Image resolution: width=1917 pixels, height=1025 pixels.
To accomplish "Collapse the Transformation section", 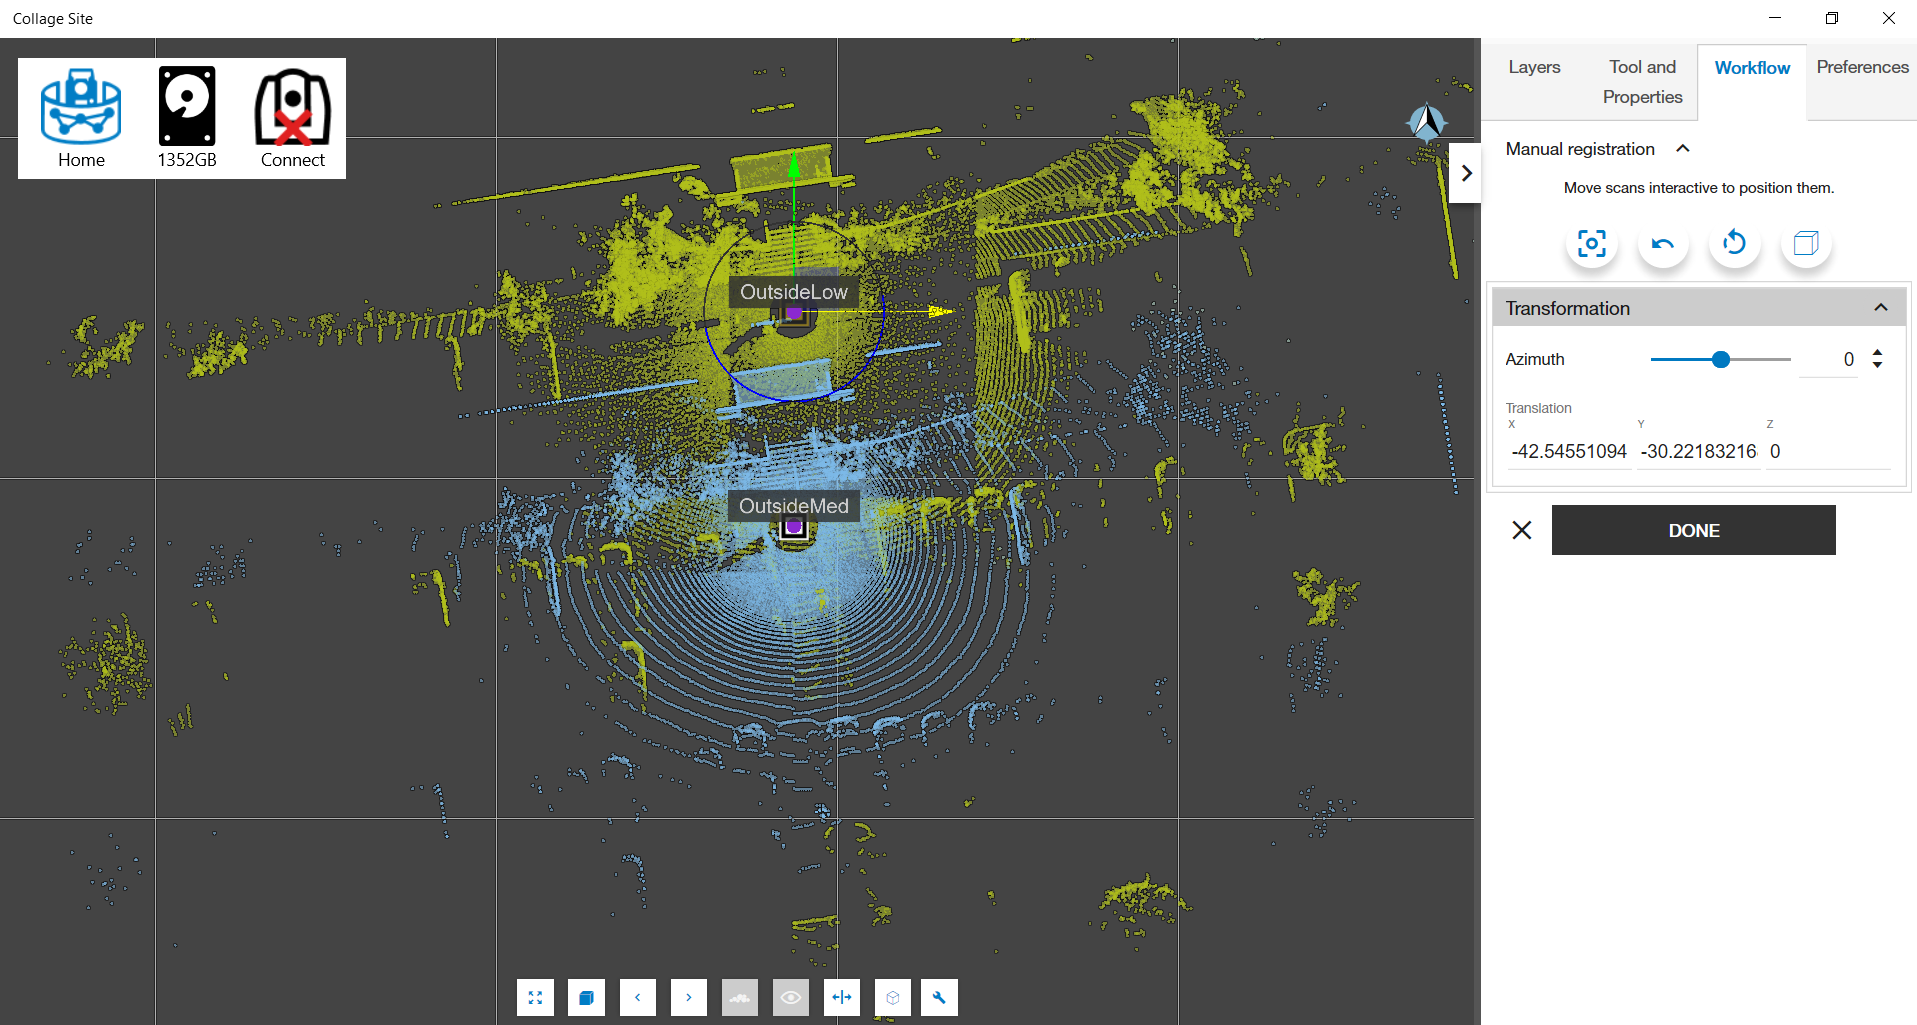I will click(1880, 308).
